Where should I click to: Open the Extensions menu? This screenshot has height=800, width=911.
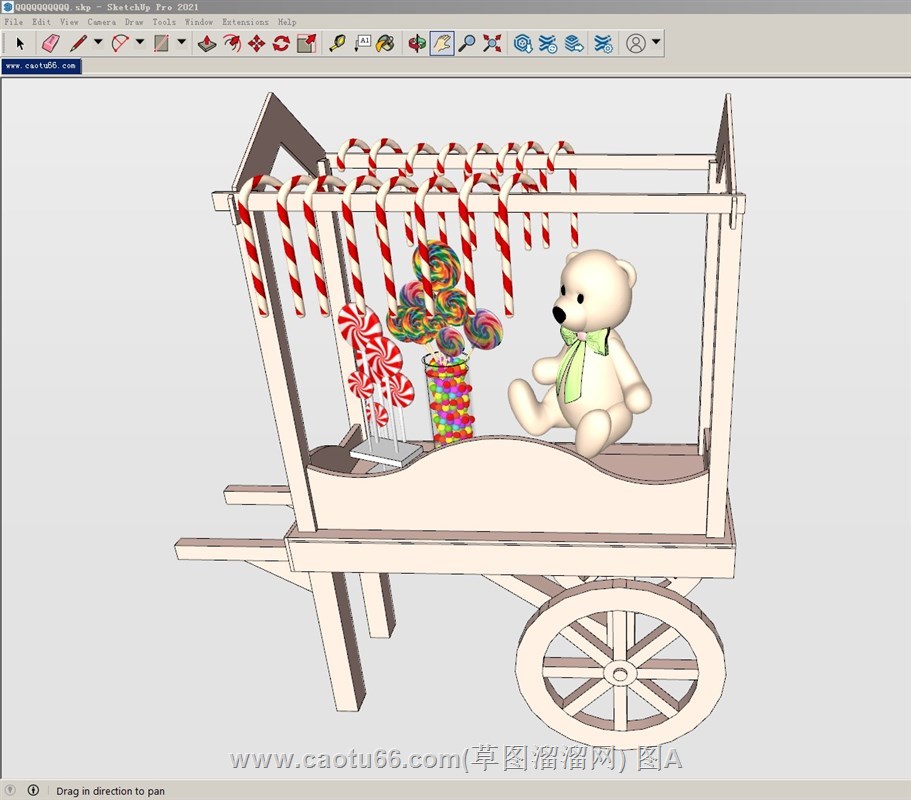point(245,22)
